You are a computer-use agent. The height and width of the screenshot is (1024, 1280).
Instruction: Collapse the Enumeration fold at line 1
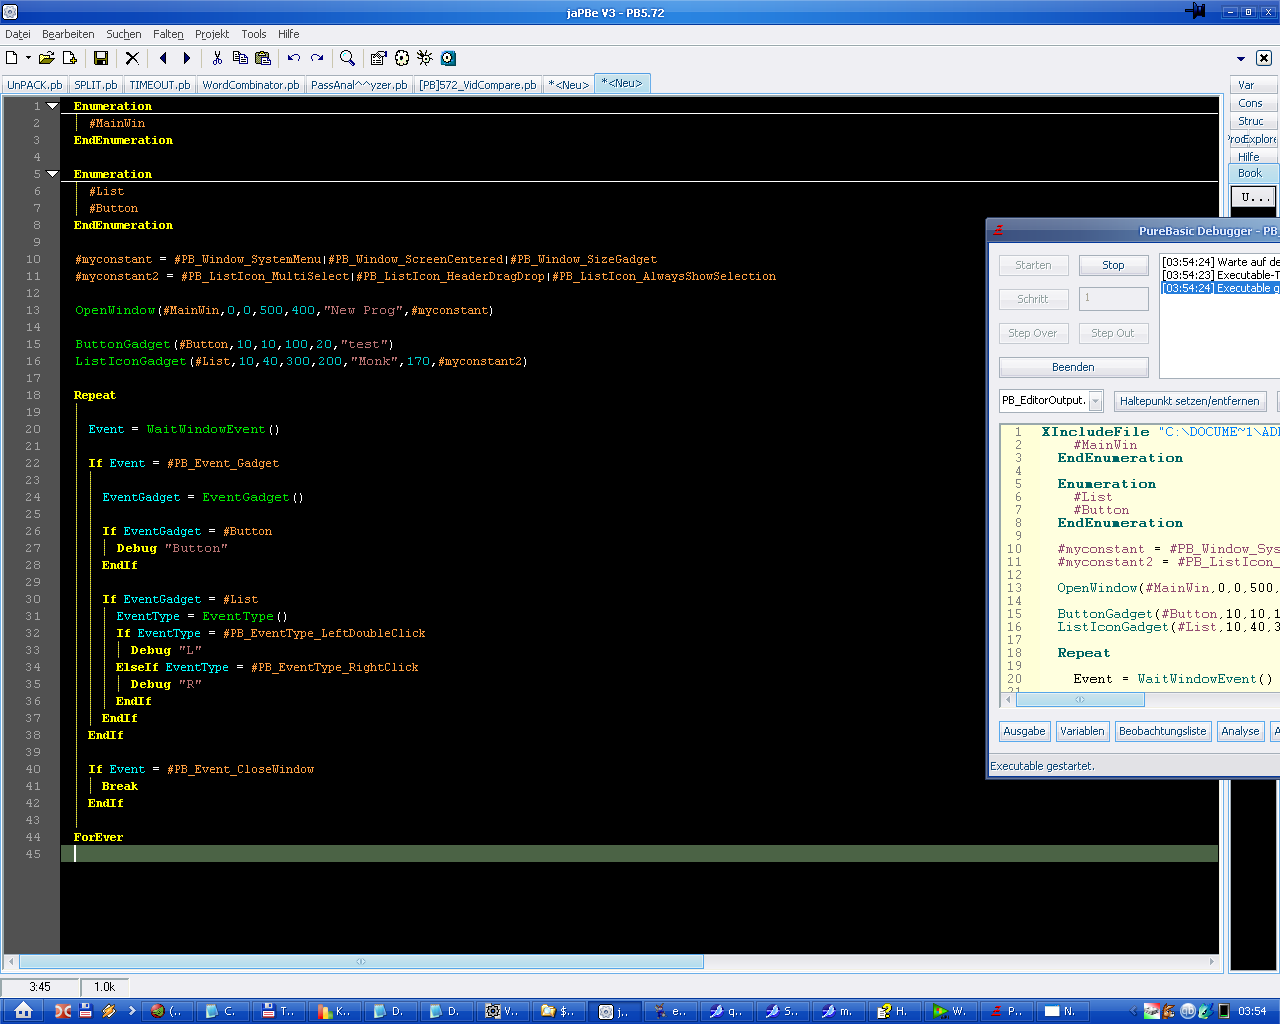coord(53,106)
